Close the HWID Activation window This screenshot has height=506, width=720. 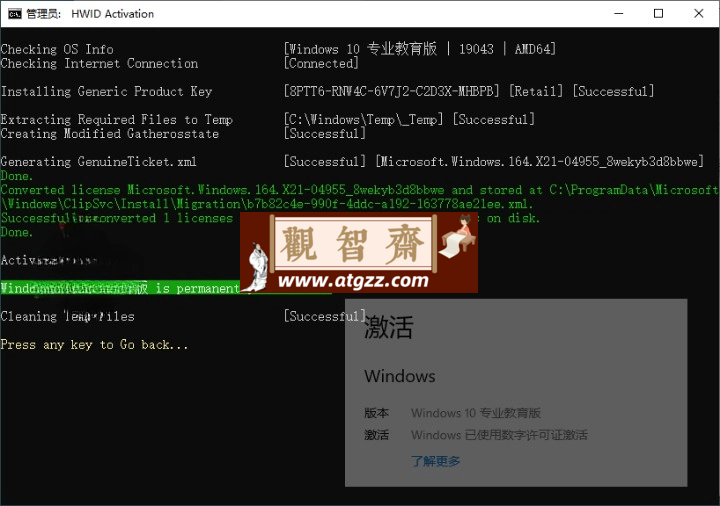click(698, 14)
